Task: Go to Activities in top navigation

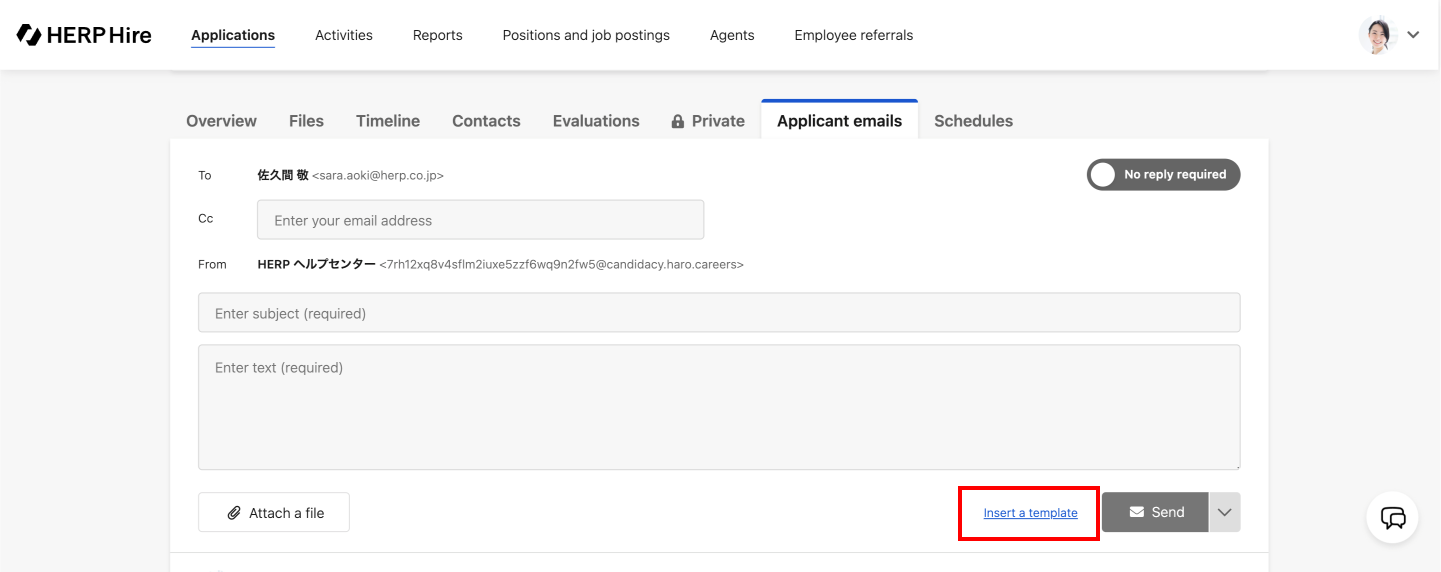Action: point(344,35)
